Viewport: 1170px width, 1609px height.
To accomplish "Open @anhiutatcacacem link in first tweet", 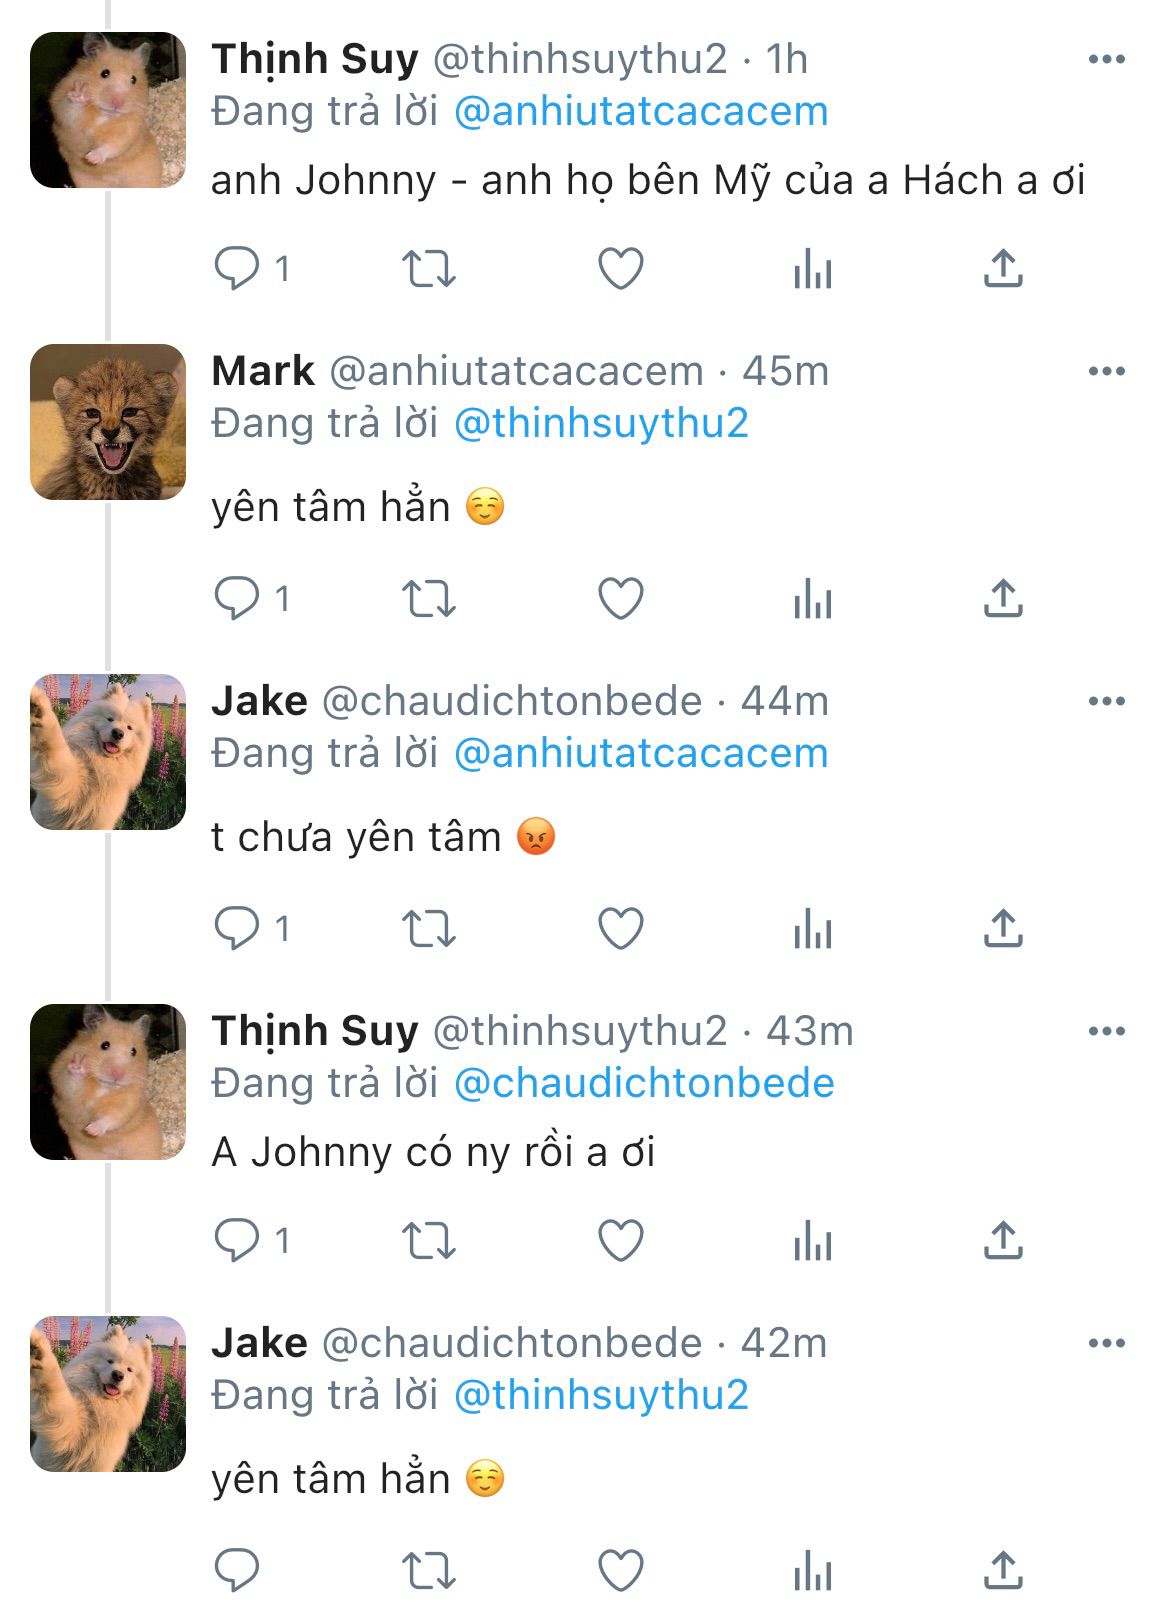I will tap(641, 111).
